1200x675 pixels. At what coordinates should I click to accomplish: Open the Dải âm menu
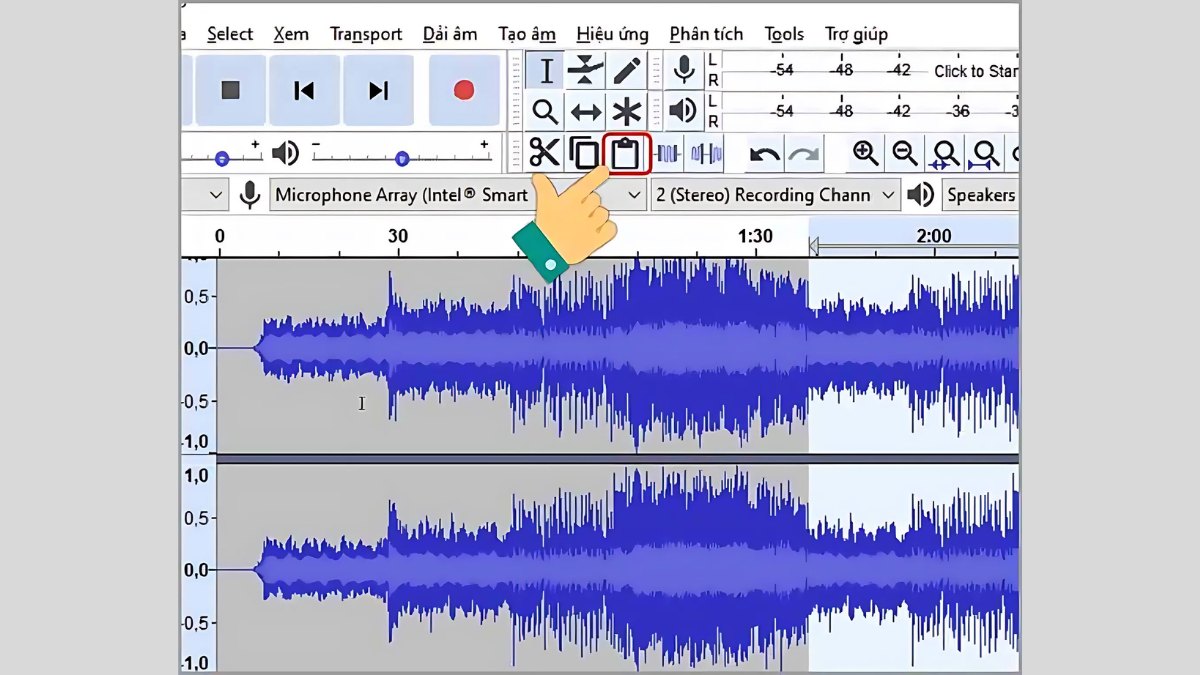pos(450,34)
